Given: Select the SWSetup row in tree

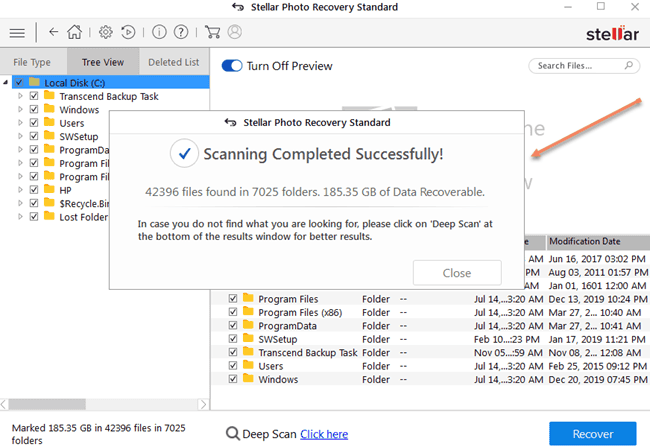Looking at the screenshot, I should [x=79, y=136].
